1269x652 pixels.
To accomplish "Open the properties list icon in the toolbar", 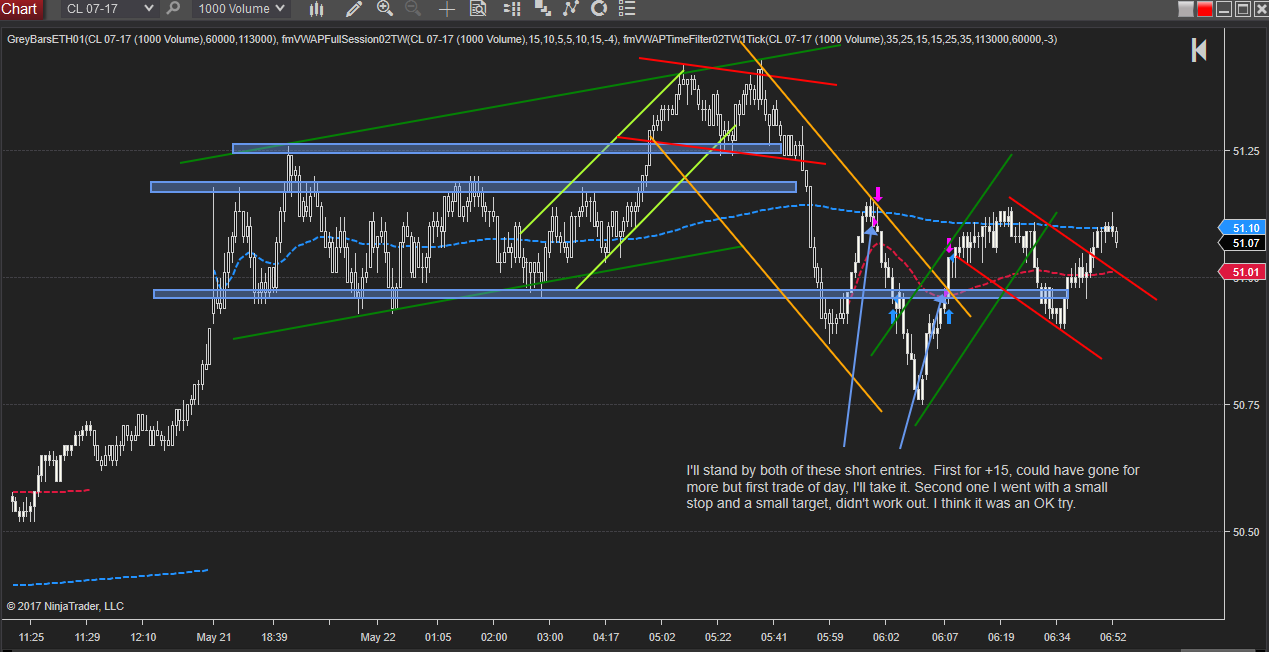I will [629, 9].
